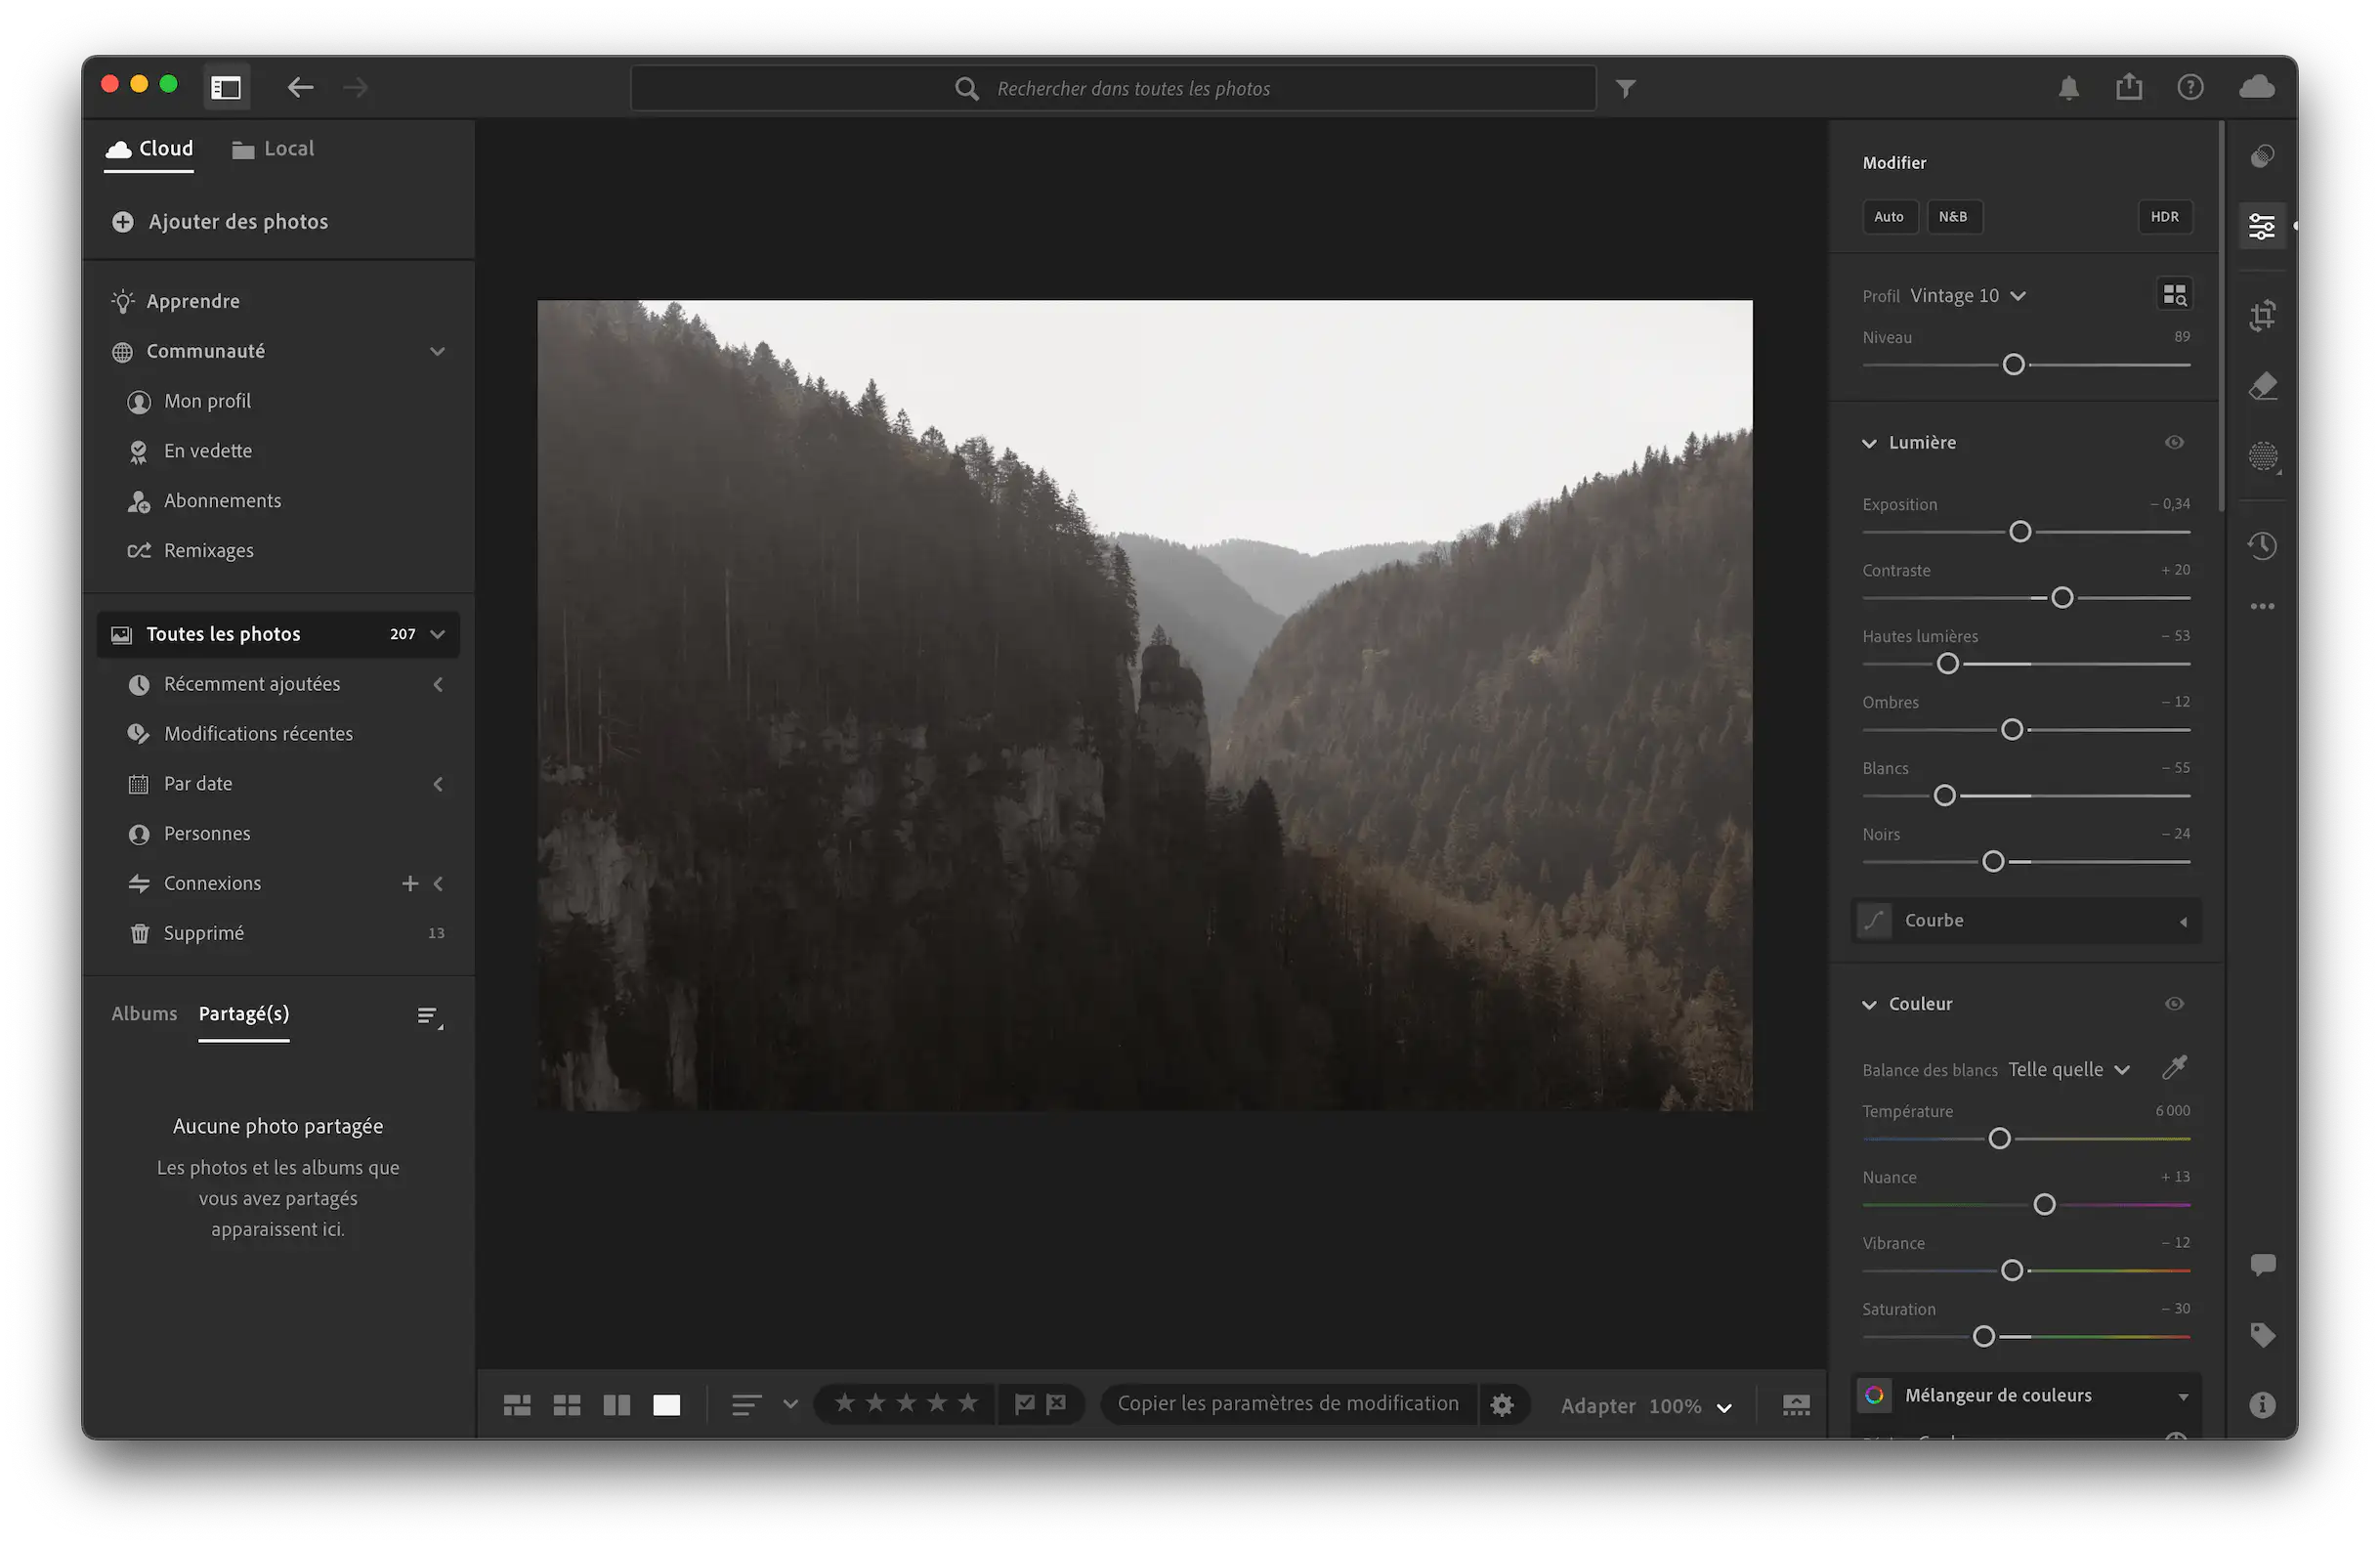Switch to the Local tab

tap(272, 148)
